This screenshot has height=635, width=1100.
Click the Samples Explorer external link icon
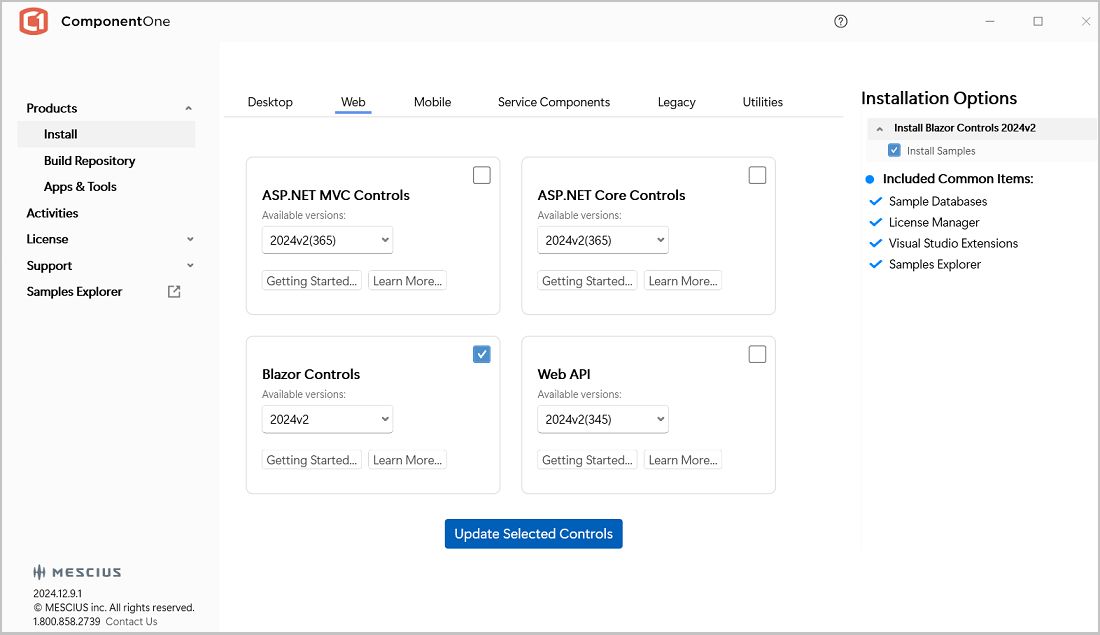point(174,292)
